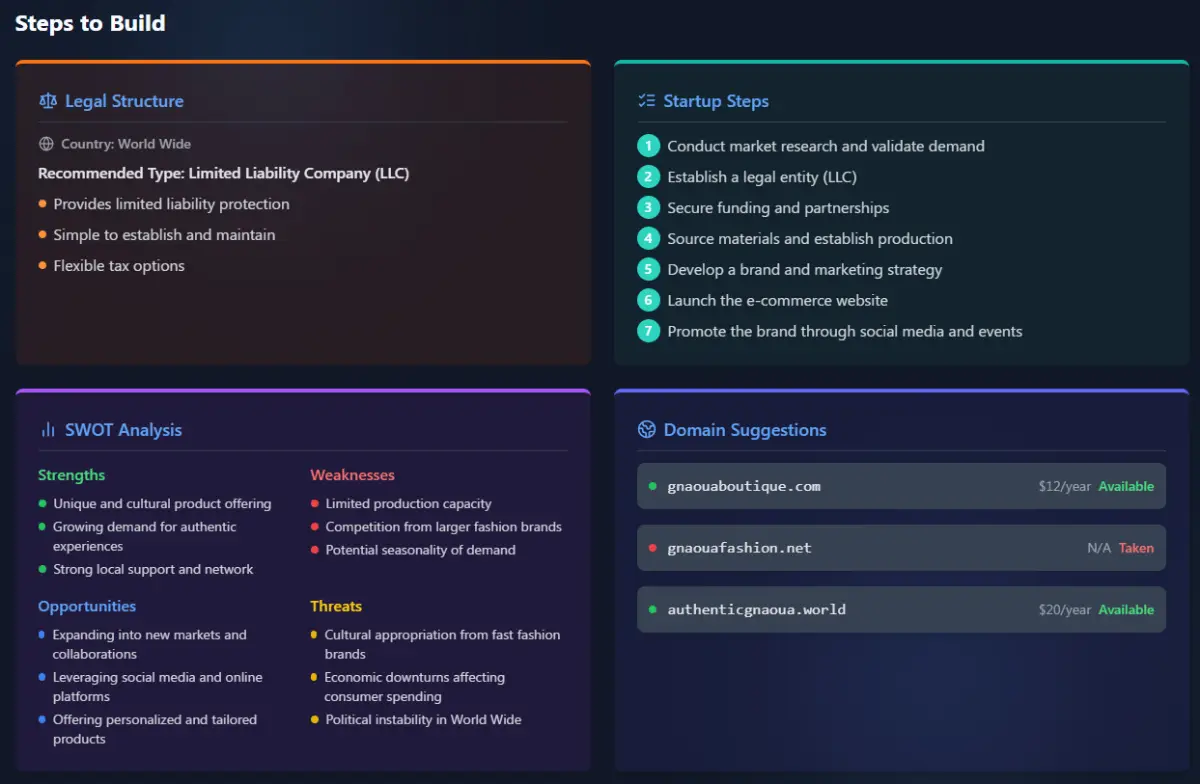Viewport: 1200px width, 784px height.
Task: Click the green status dot for gnaouaboutique.com
Action: [653, 486]
